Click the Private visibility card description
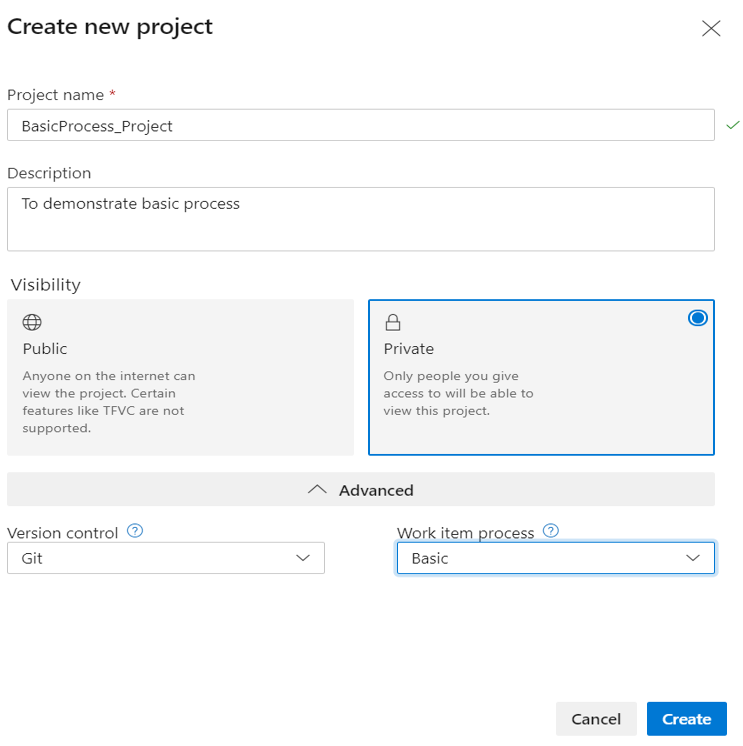 [458, 393]
